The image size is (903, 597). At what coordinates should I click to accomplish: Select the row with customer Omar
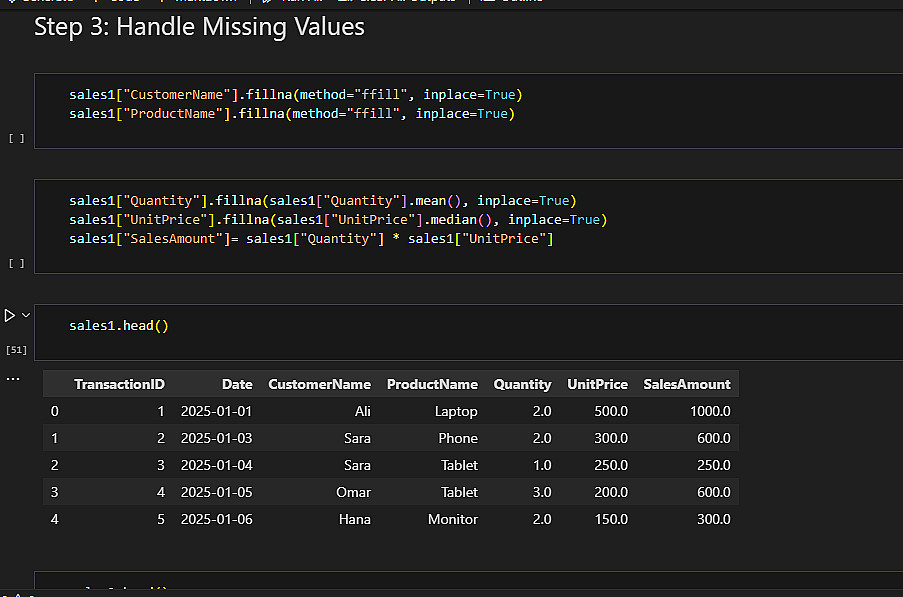click(x=353, y=492)
